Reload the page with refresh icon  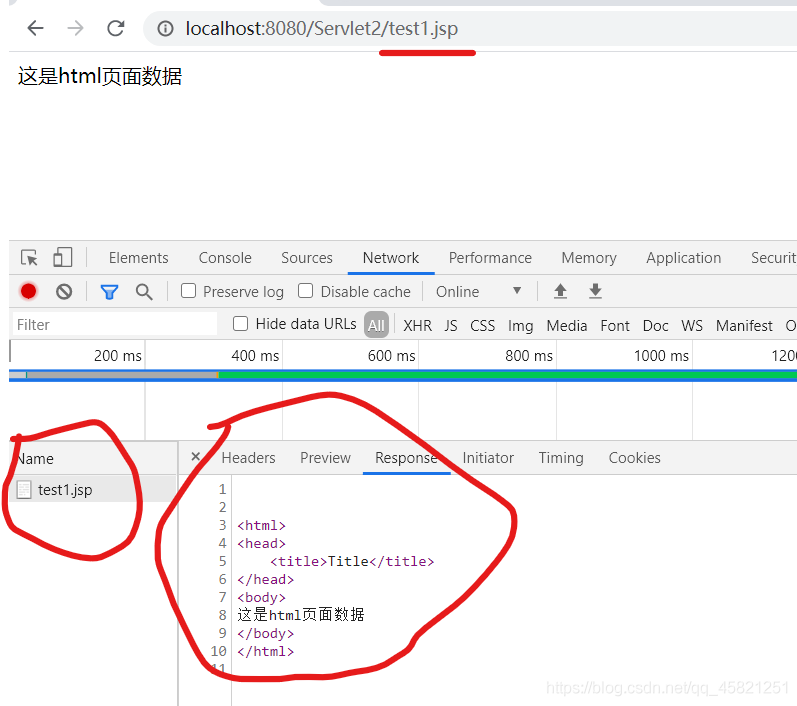pos(116,28)
